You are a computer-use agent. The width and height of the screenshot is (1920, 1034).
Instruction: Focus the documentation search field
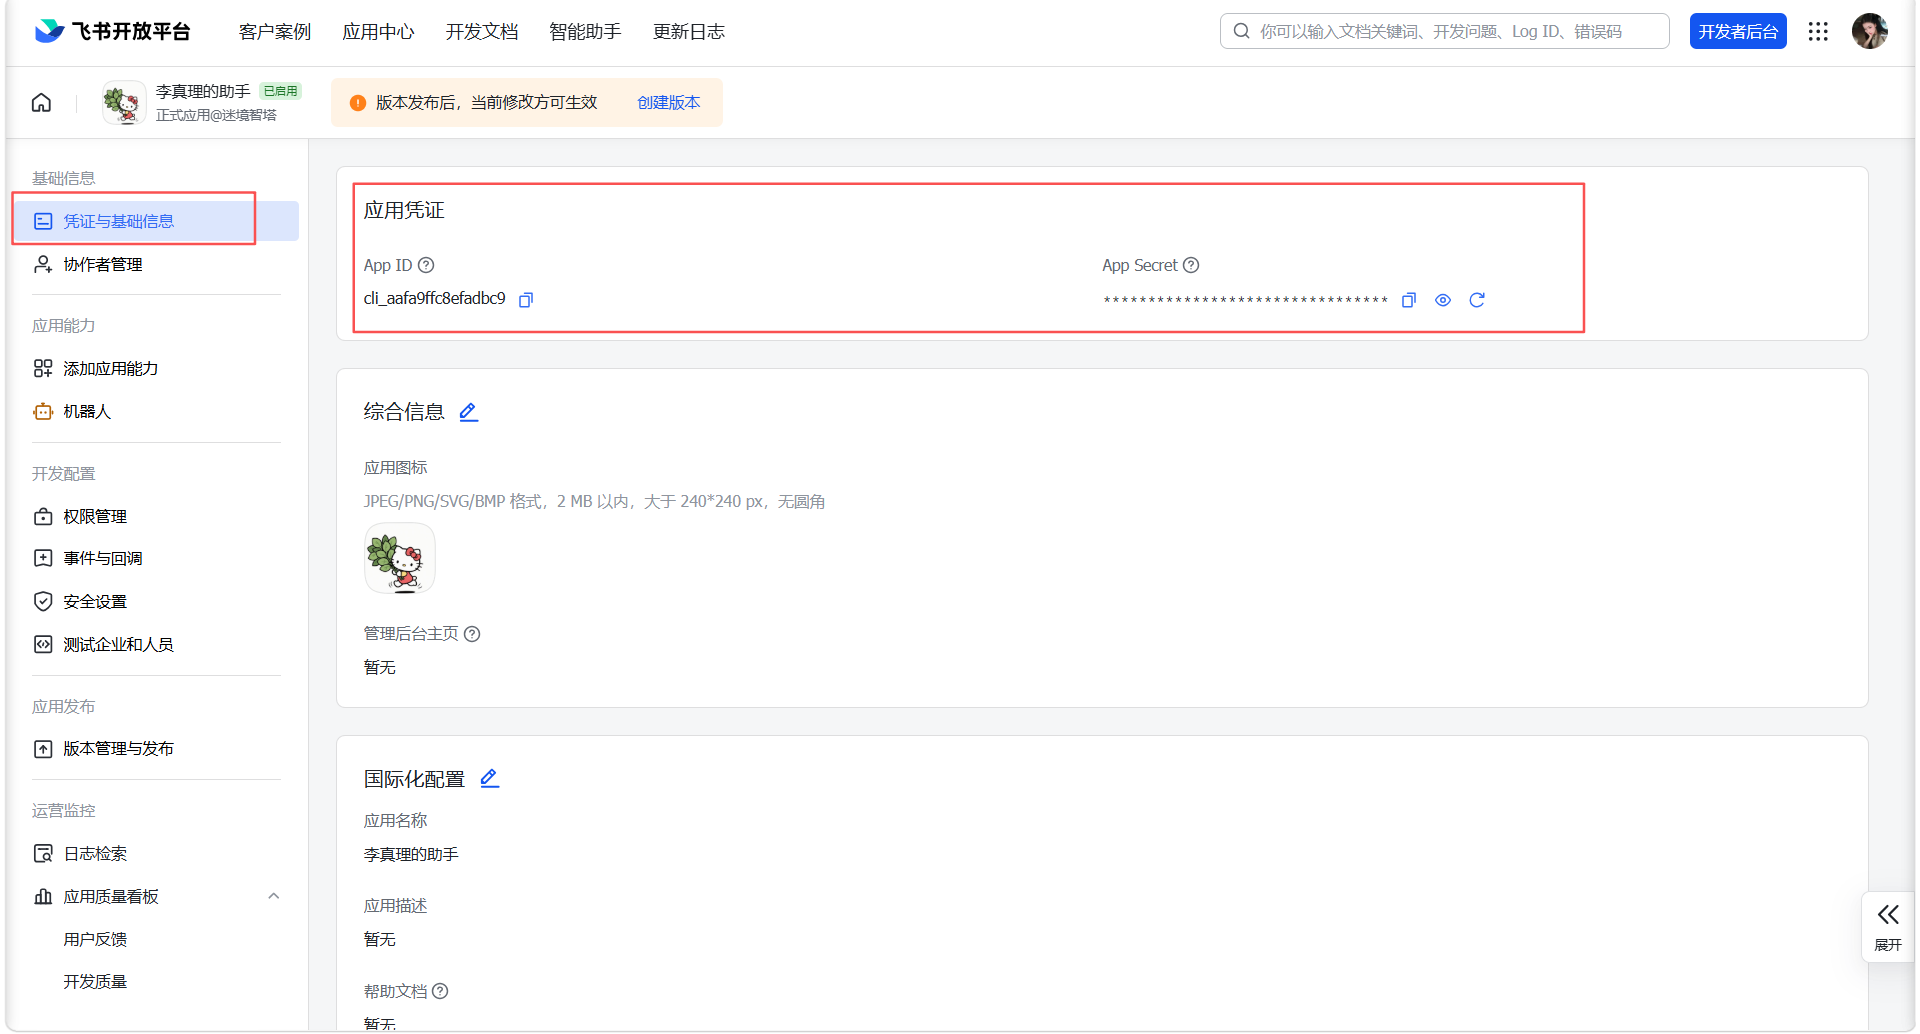tap(1445, 31)
